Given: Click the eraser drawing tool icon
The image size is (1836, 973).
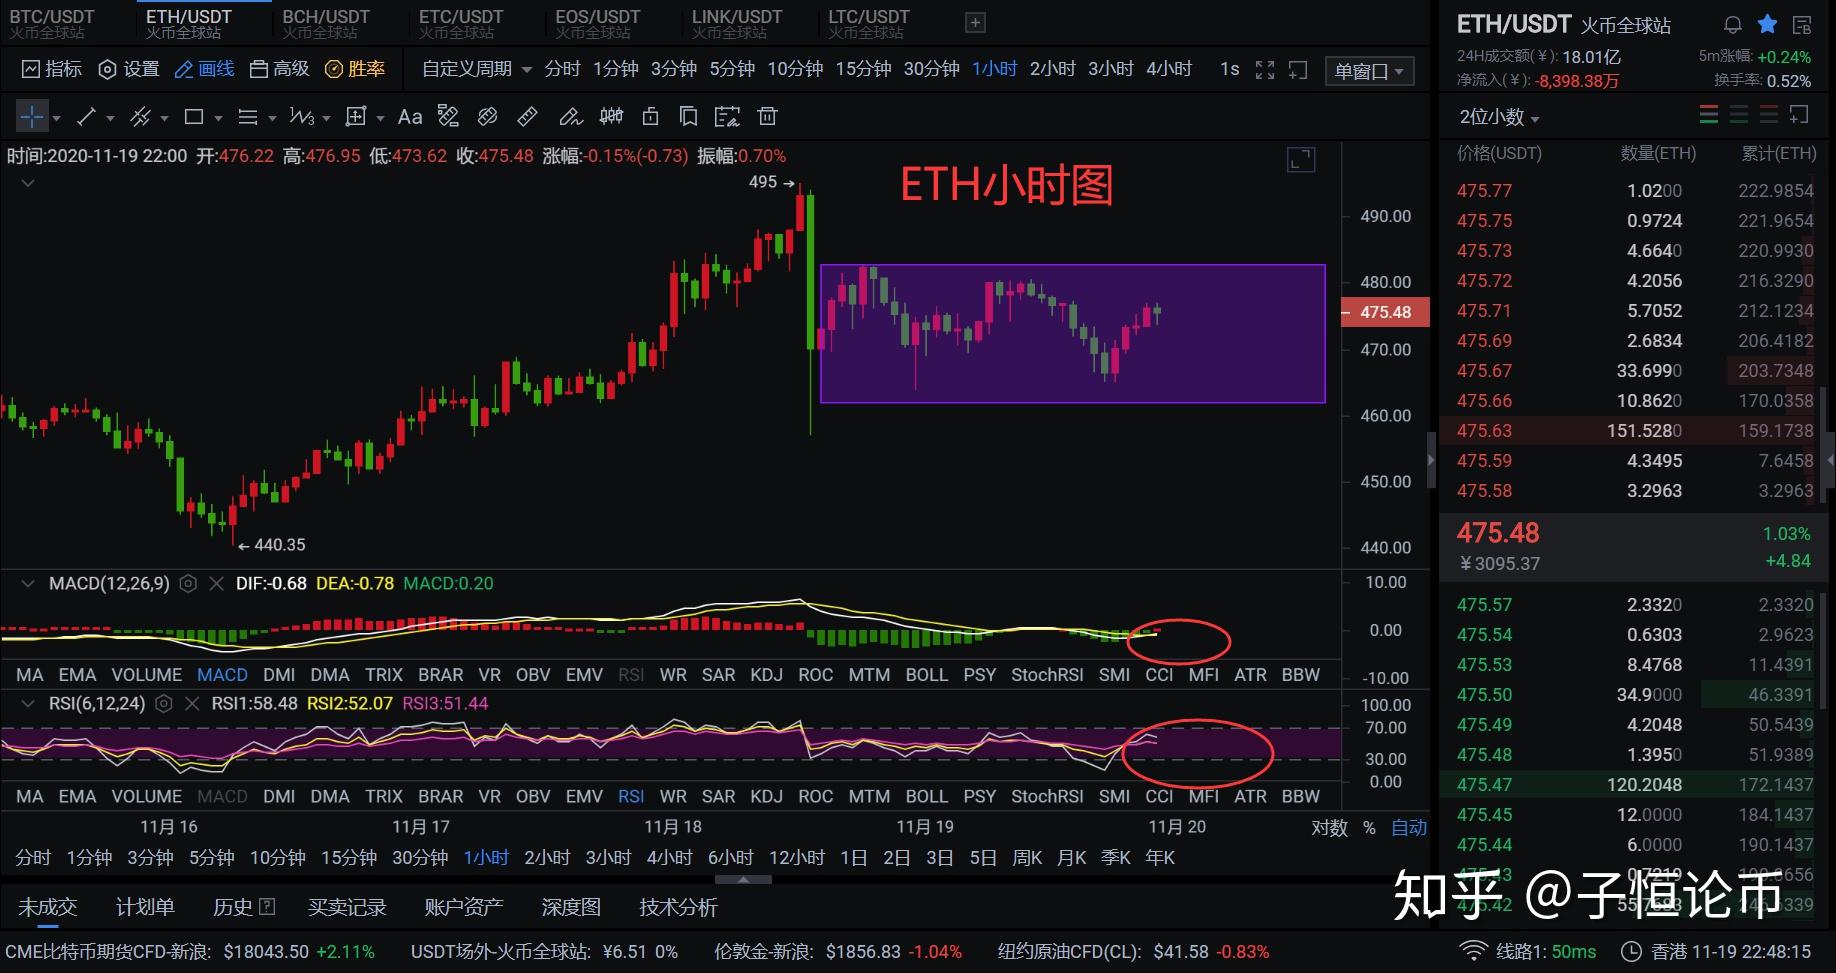Looking at the screenshot, I should point(570,117).
